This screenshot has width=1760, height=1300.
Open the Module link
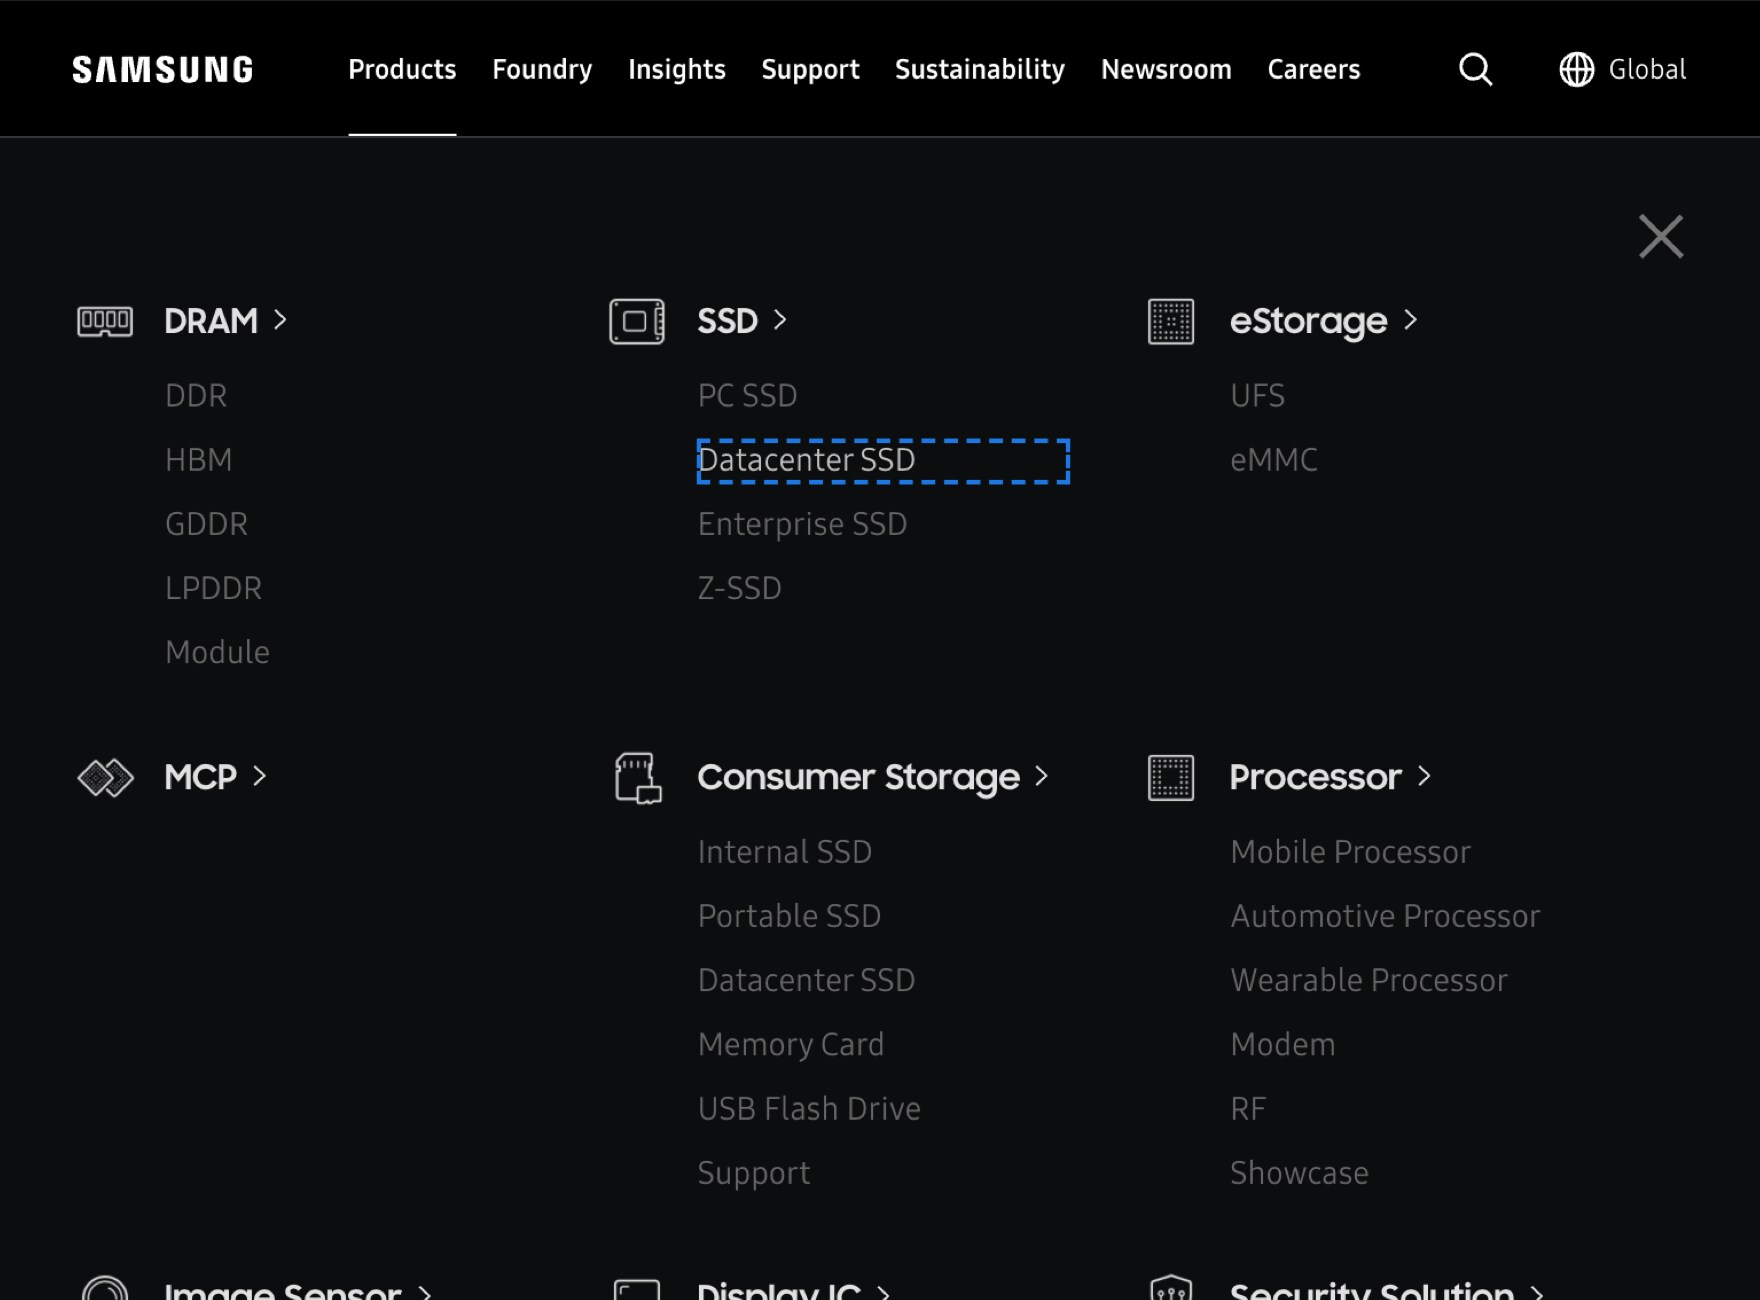pyautogui.click(x=217, y=652)
